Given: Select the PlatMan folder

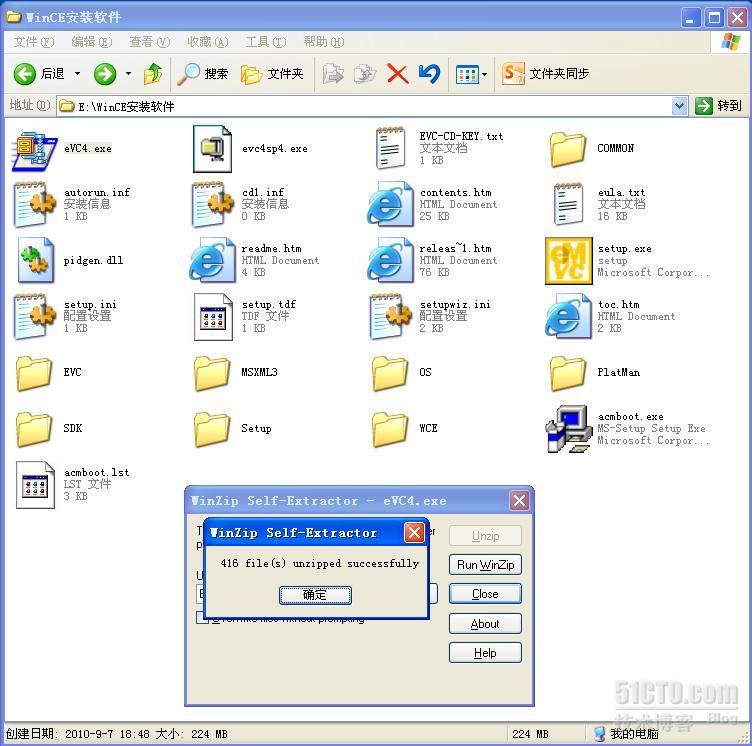Looking at the screenshot, I should click(568, 373).
